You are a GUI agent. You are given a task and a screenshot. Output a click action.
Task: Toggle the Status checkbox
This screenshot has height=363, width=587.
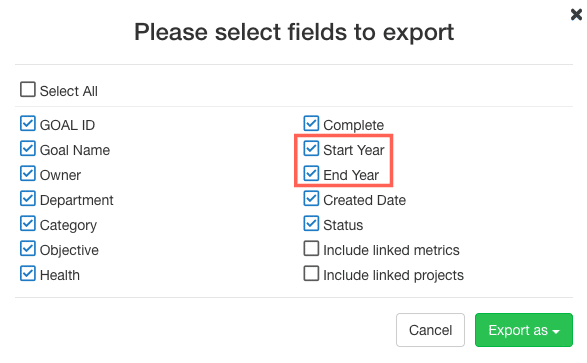tap(311, 224)
